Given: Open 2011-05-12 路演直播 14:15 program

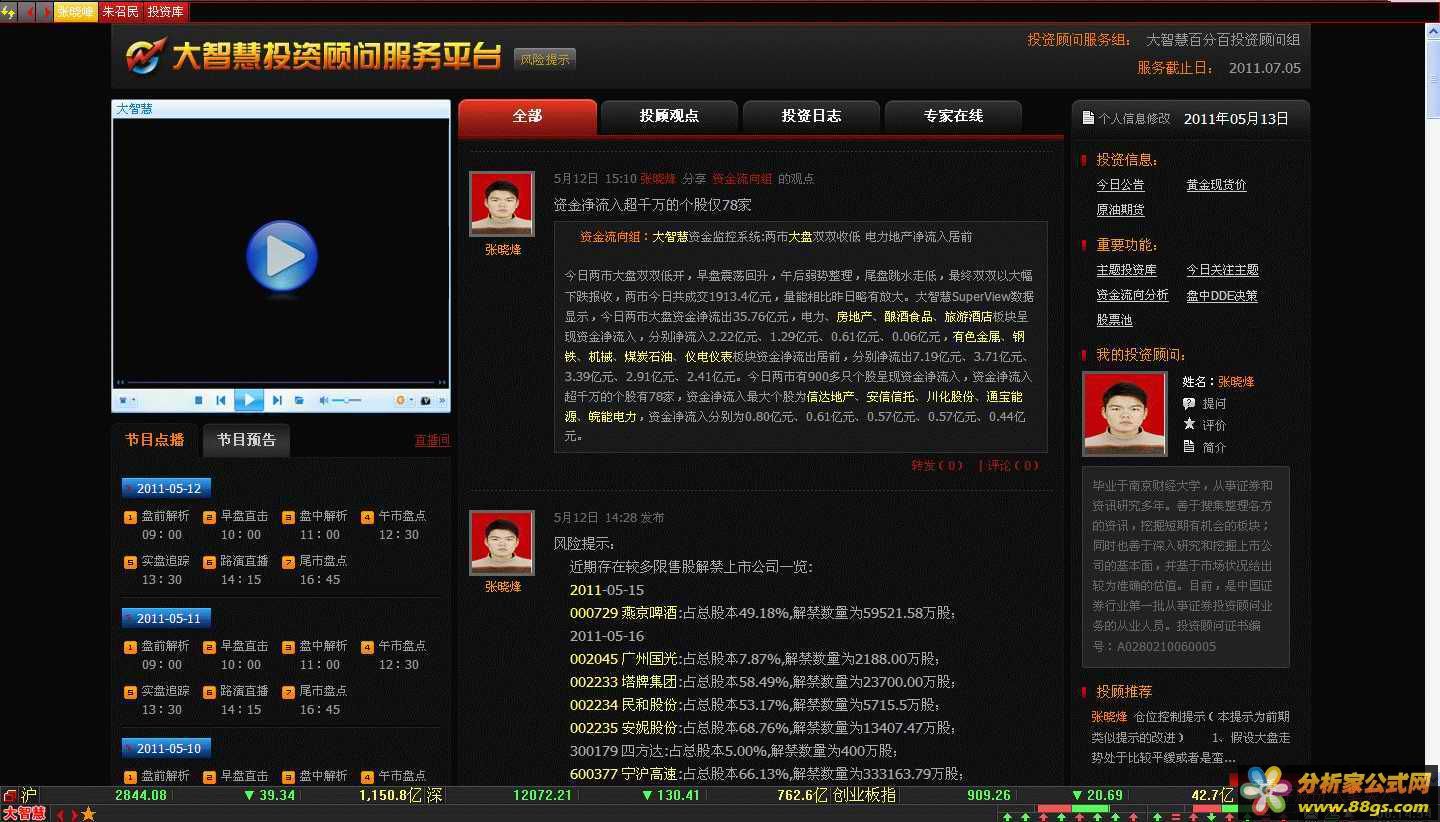Looking at the screenshot, I should click(x=236, y=570).
